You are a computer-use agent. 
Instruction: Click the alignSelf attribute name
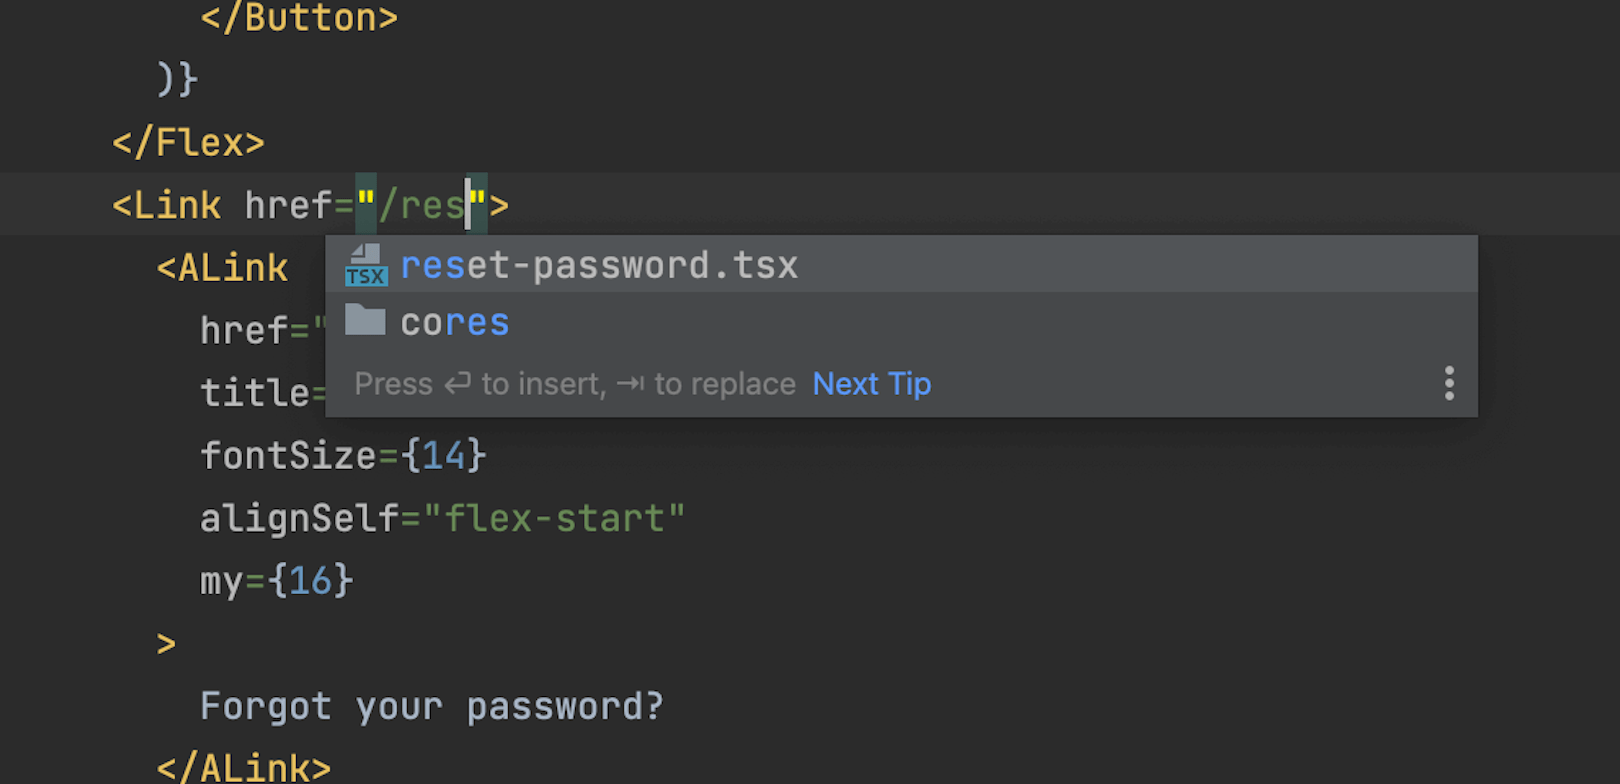(x=299, y=519)
